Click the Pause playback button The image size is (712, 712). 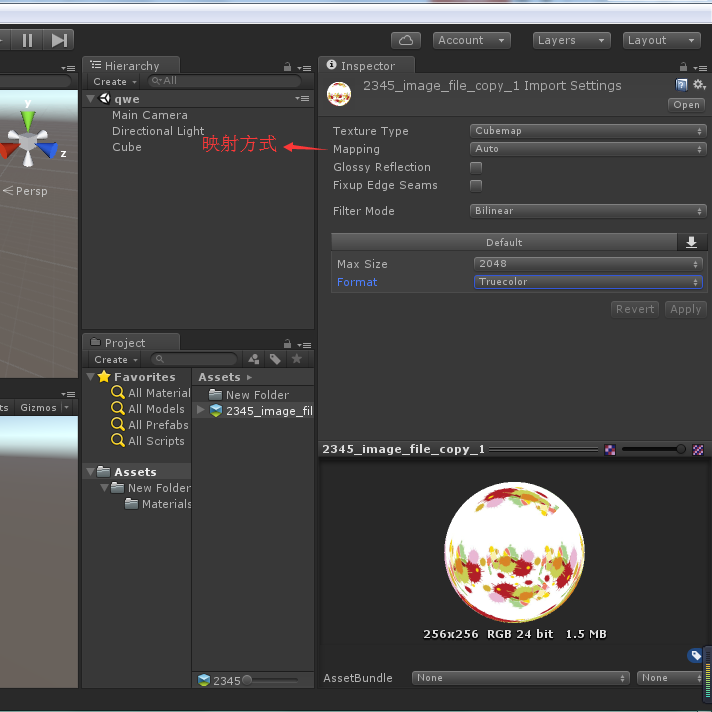click(x=28, y=40)
